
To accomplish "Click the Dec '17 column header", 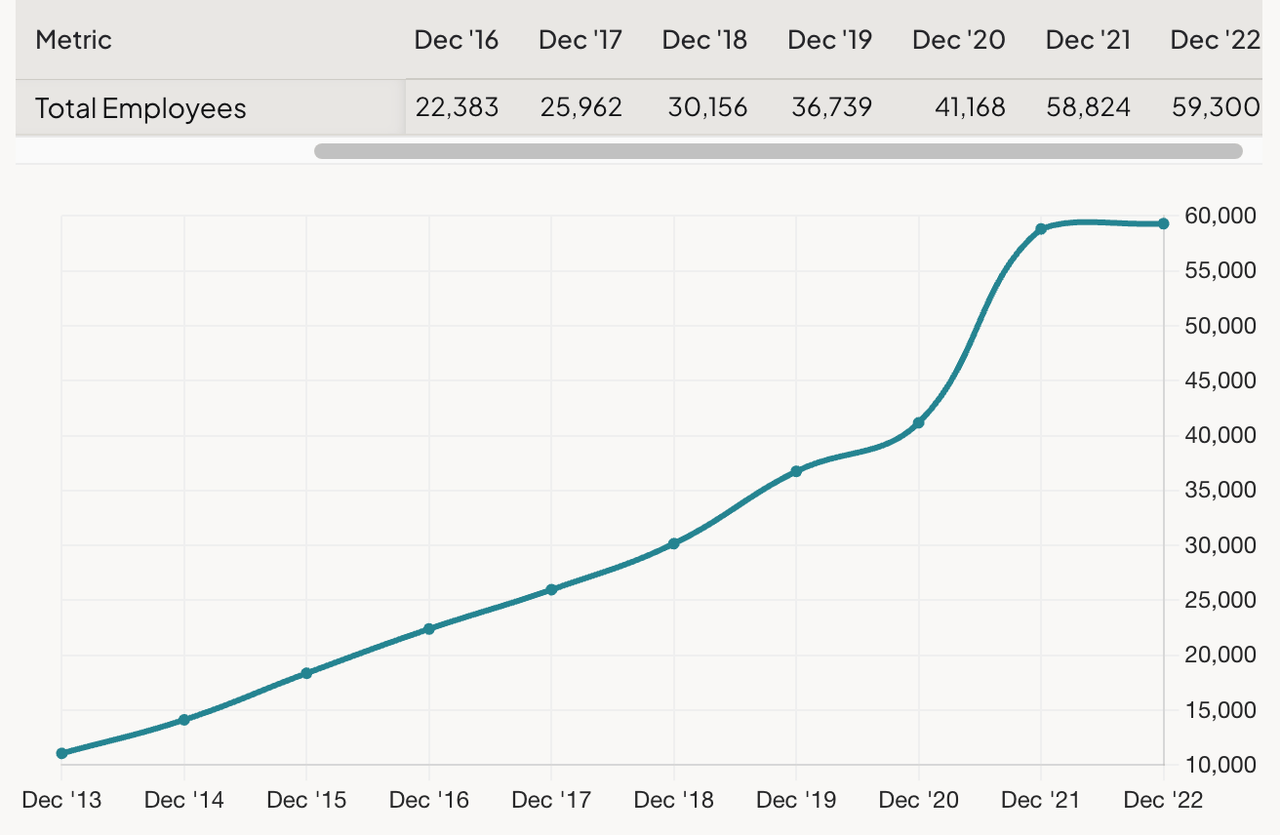I will coord(581,40).
